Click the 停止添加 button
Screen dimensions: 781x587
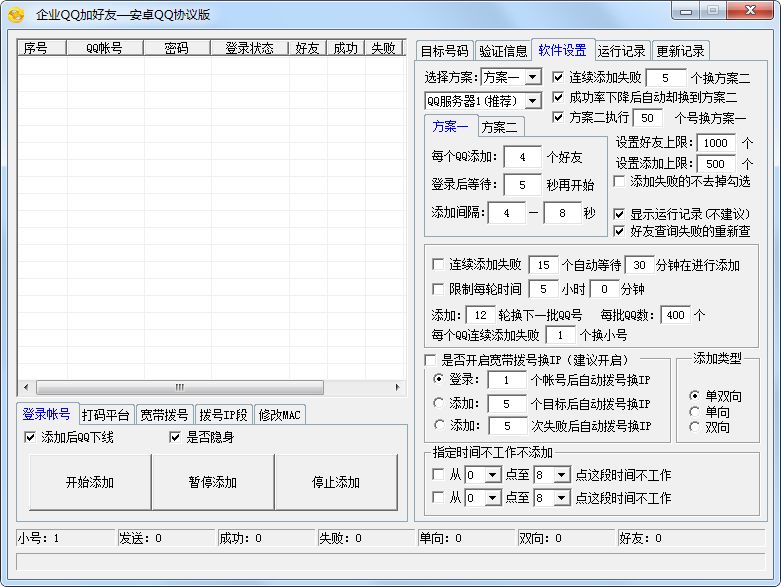336,482
